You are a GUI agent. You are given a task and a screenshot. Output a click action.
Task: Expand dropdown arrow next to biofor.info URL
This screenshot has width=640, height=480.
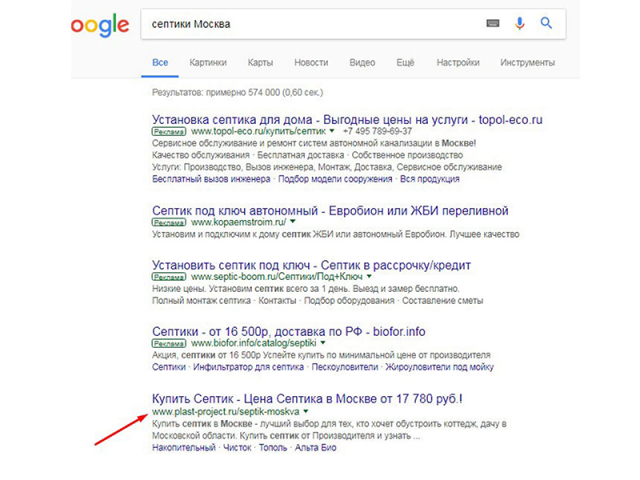click(x=323, y=342)
